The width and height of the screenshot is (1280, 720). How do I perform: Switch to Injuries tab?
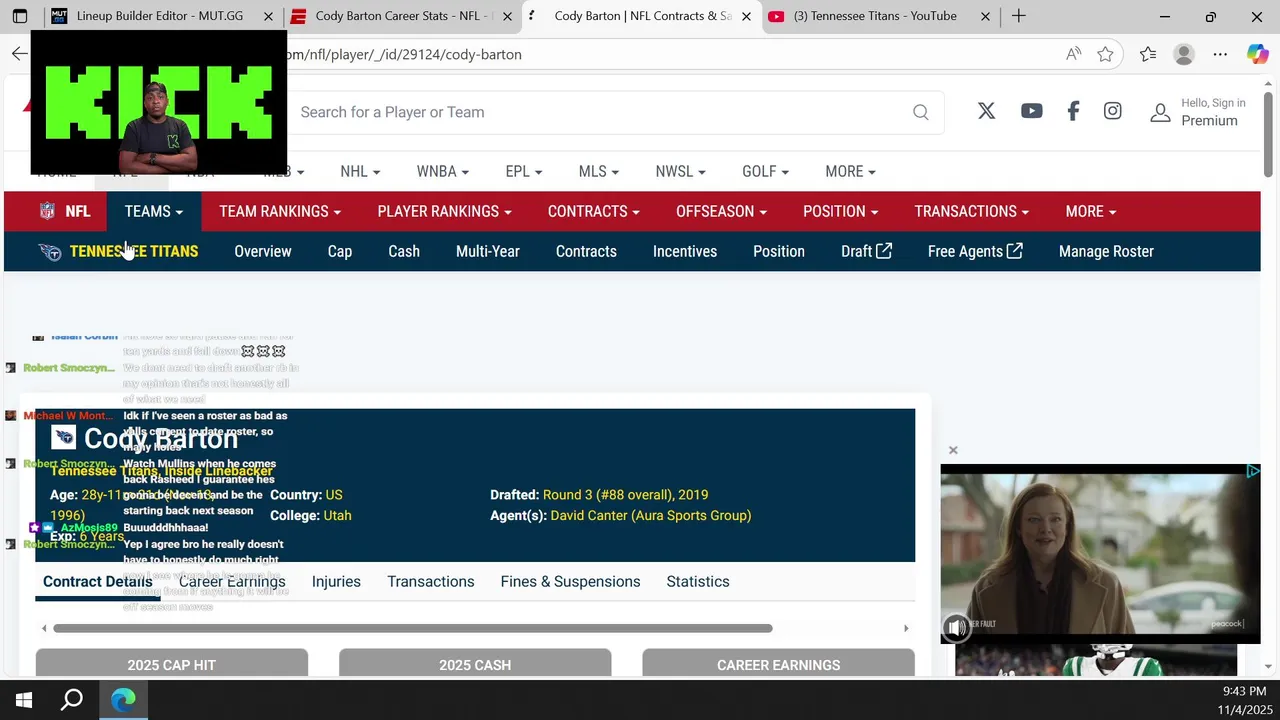[336, 581]
